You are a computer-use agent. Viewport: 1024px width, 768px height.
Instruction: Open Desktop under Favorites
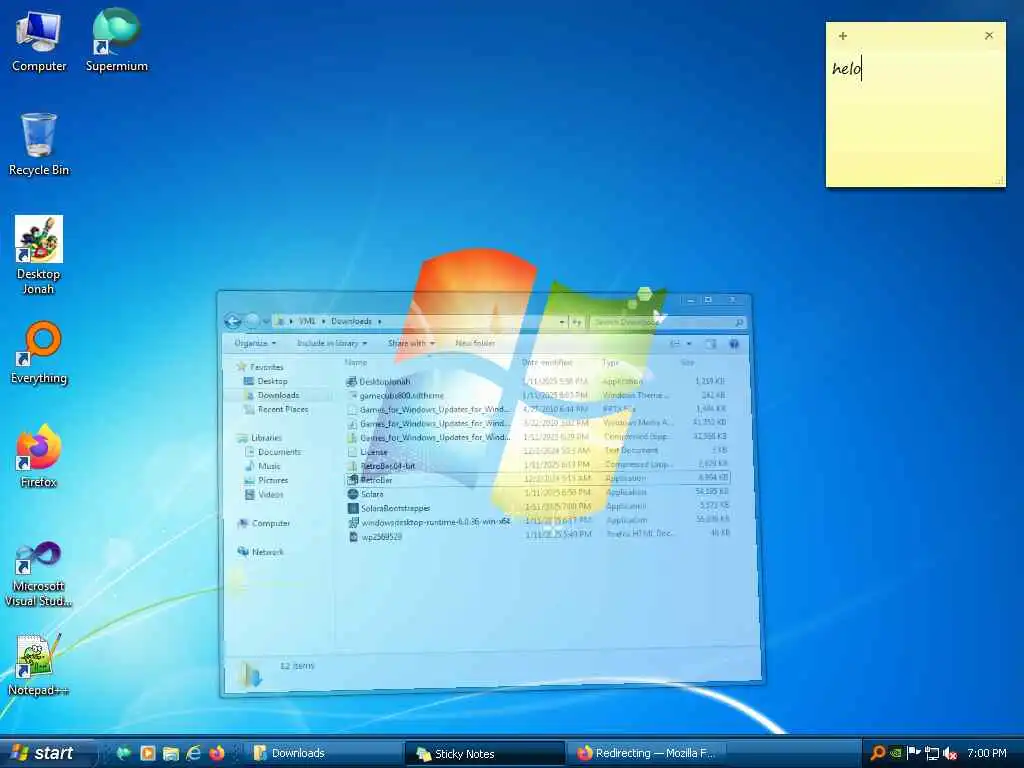click(x=266, y=381)
